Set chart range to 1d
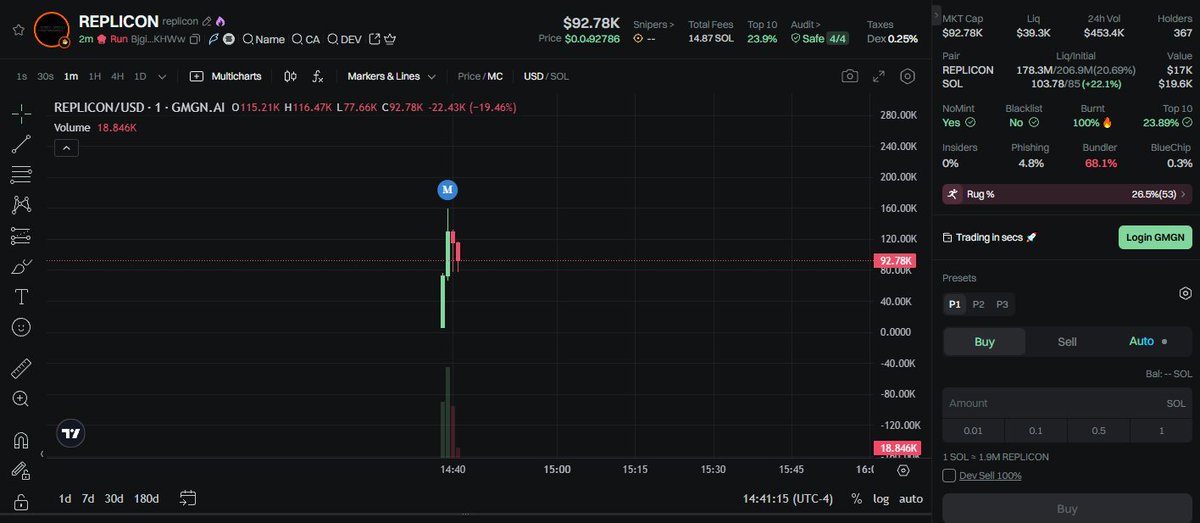The width and height of the screenshot is (1200, 523). tap(65, 498)
